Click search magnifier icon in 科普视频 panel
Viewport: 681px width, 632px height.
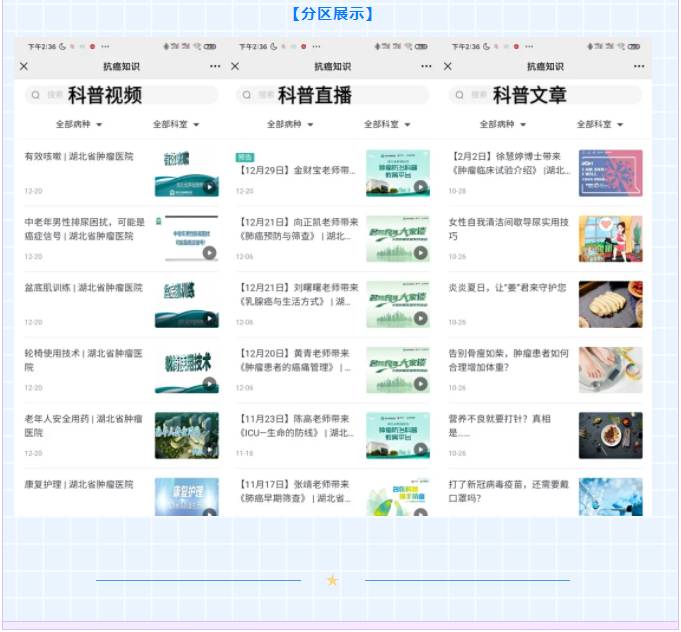pos(37,95)
